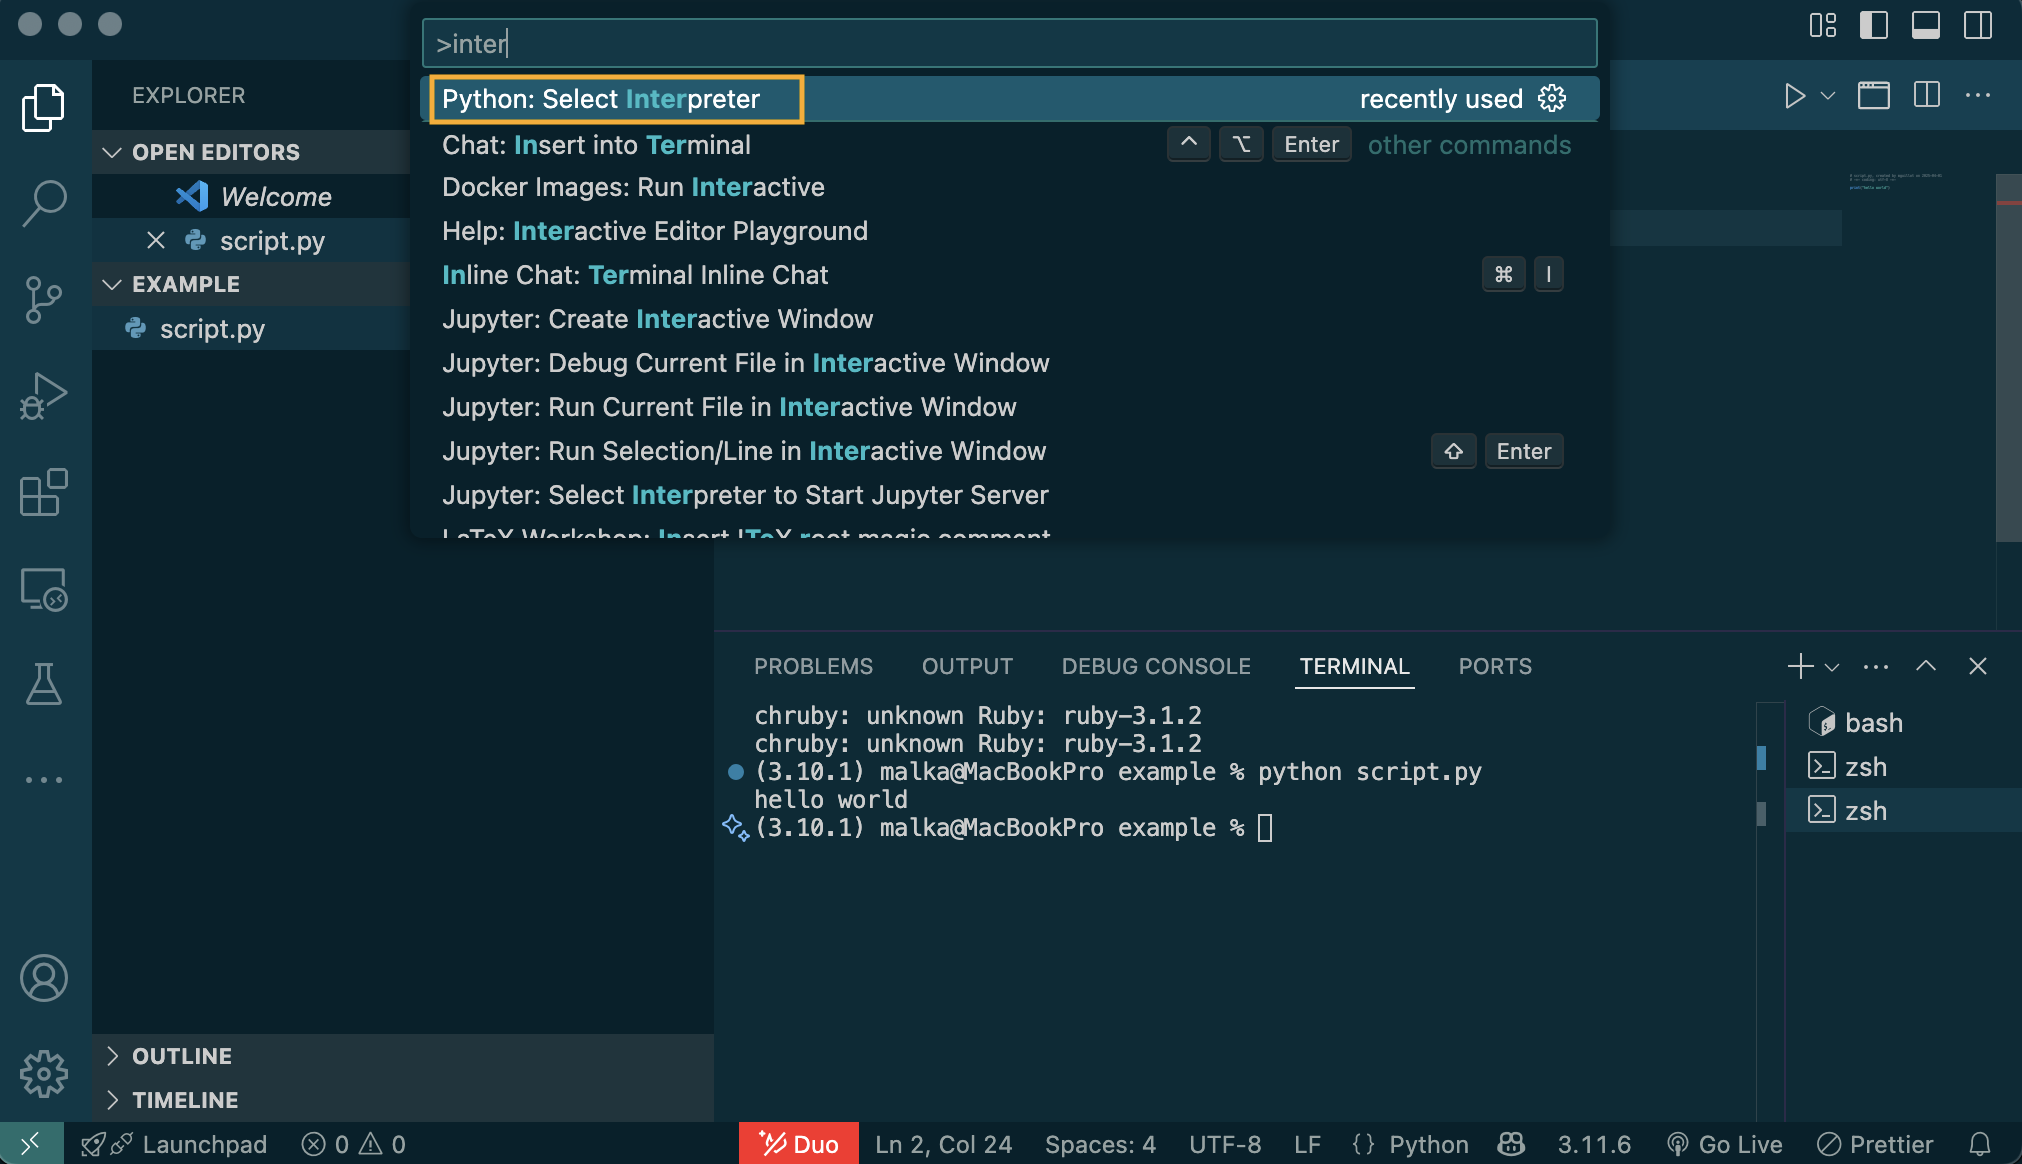The width and height of the screenshot is (2022, 1164).
Task: Click the notifications bell in status bar
Action: (x=1979, y=1144)
